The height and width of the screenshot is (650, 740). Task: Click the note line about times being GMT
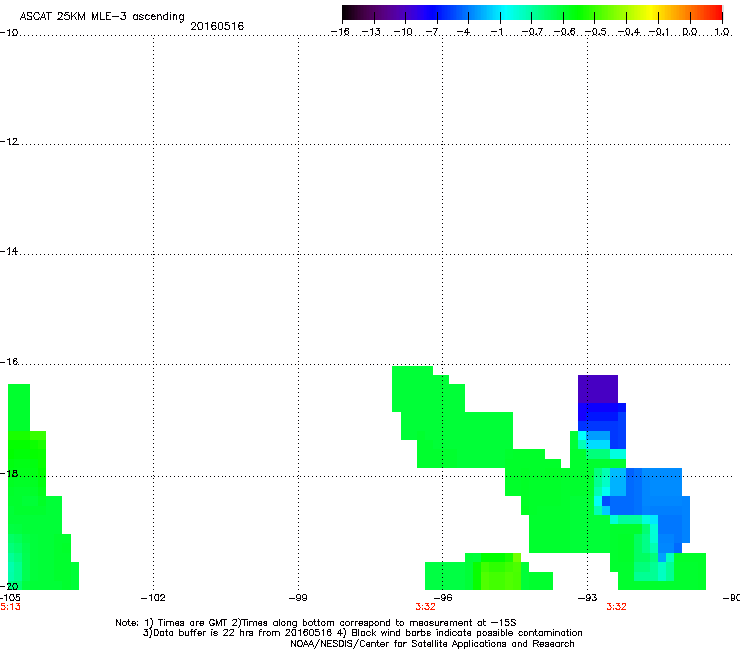[x=316, y=623]
